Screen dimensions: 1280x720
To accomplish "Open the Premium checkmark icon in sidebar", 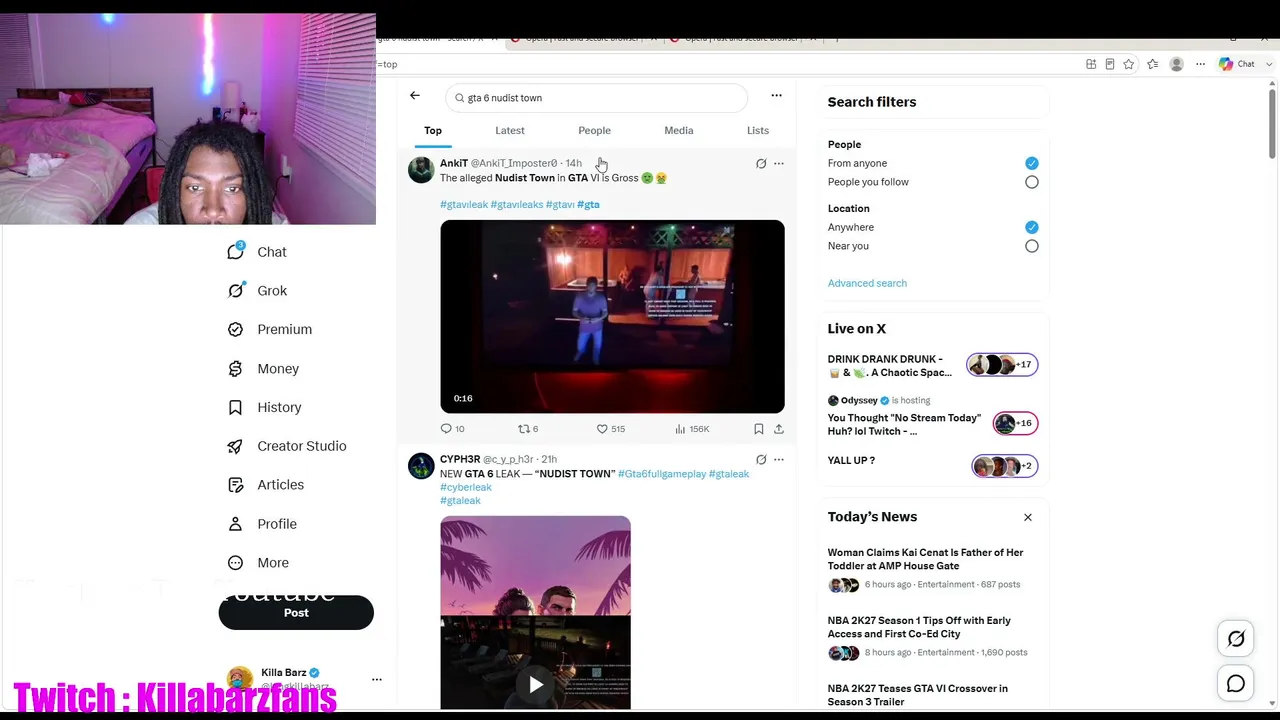I will [236, 329].
